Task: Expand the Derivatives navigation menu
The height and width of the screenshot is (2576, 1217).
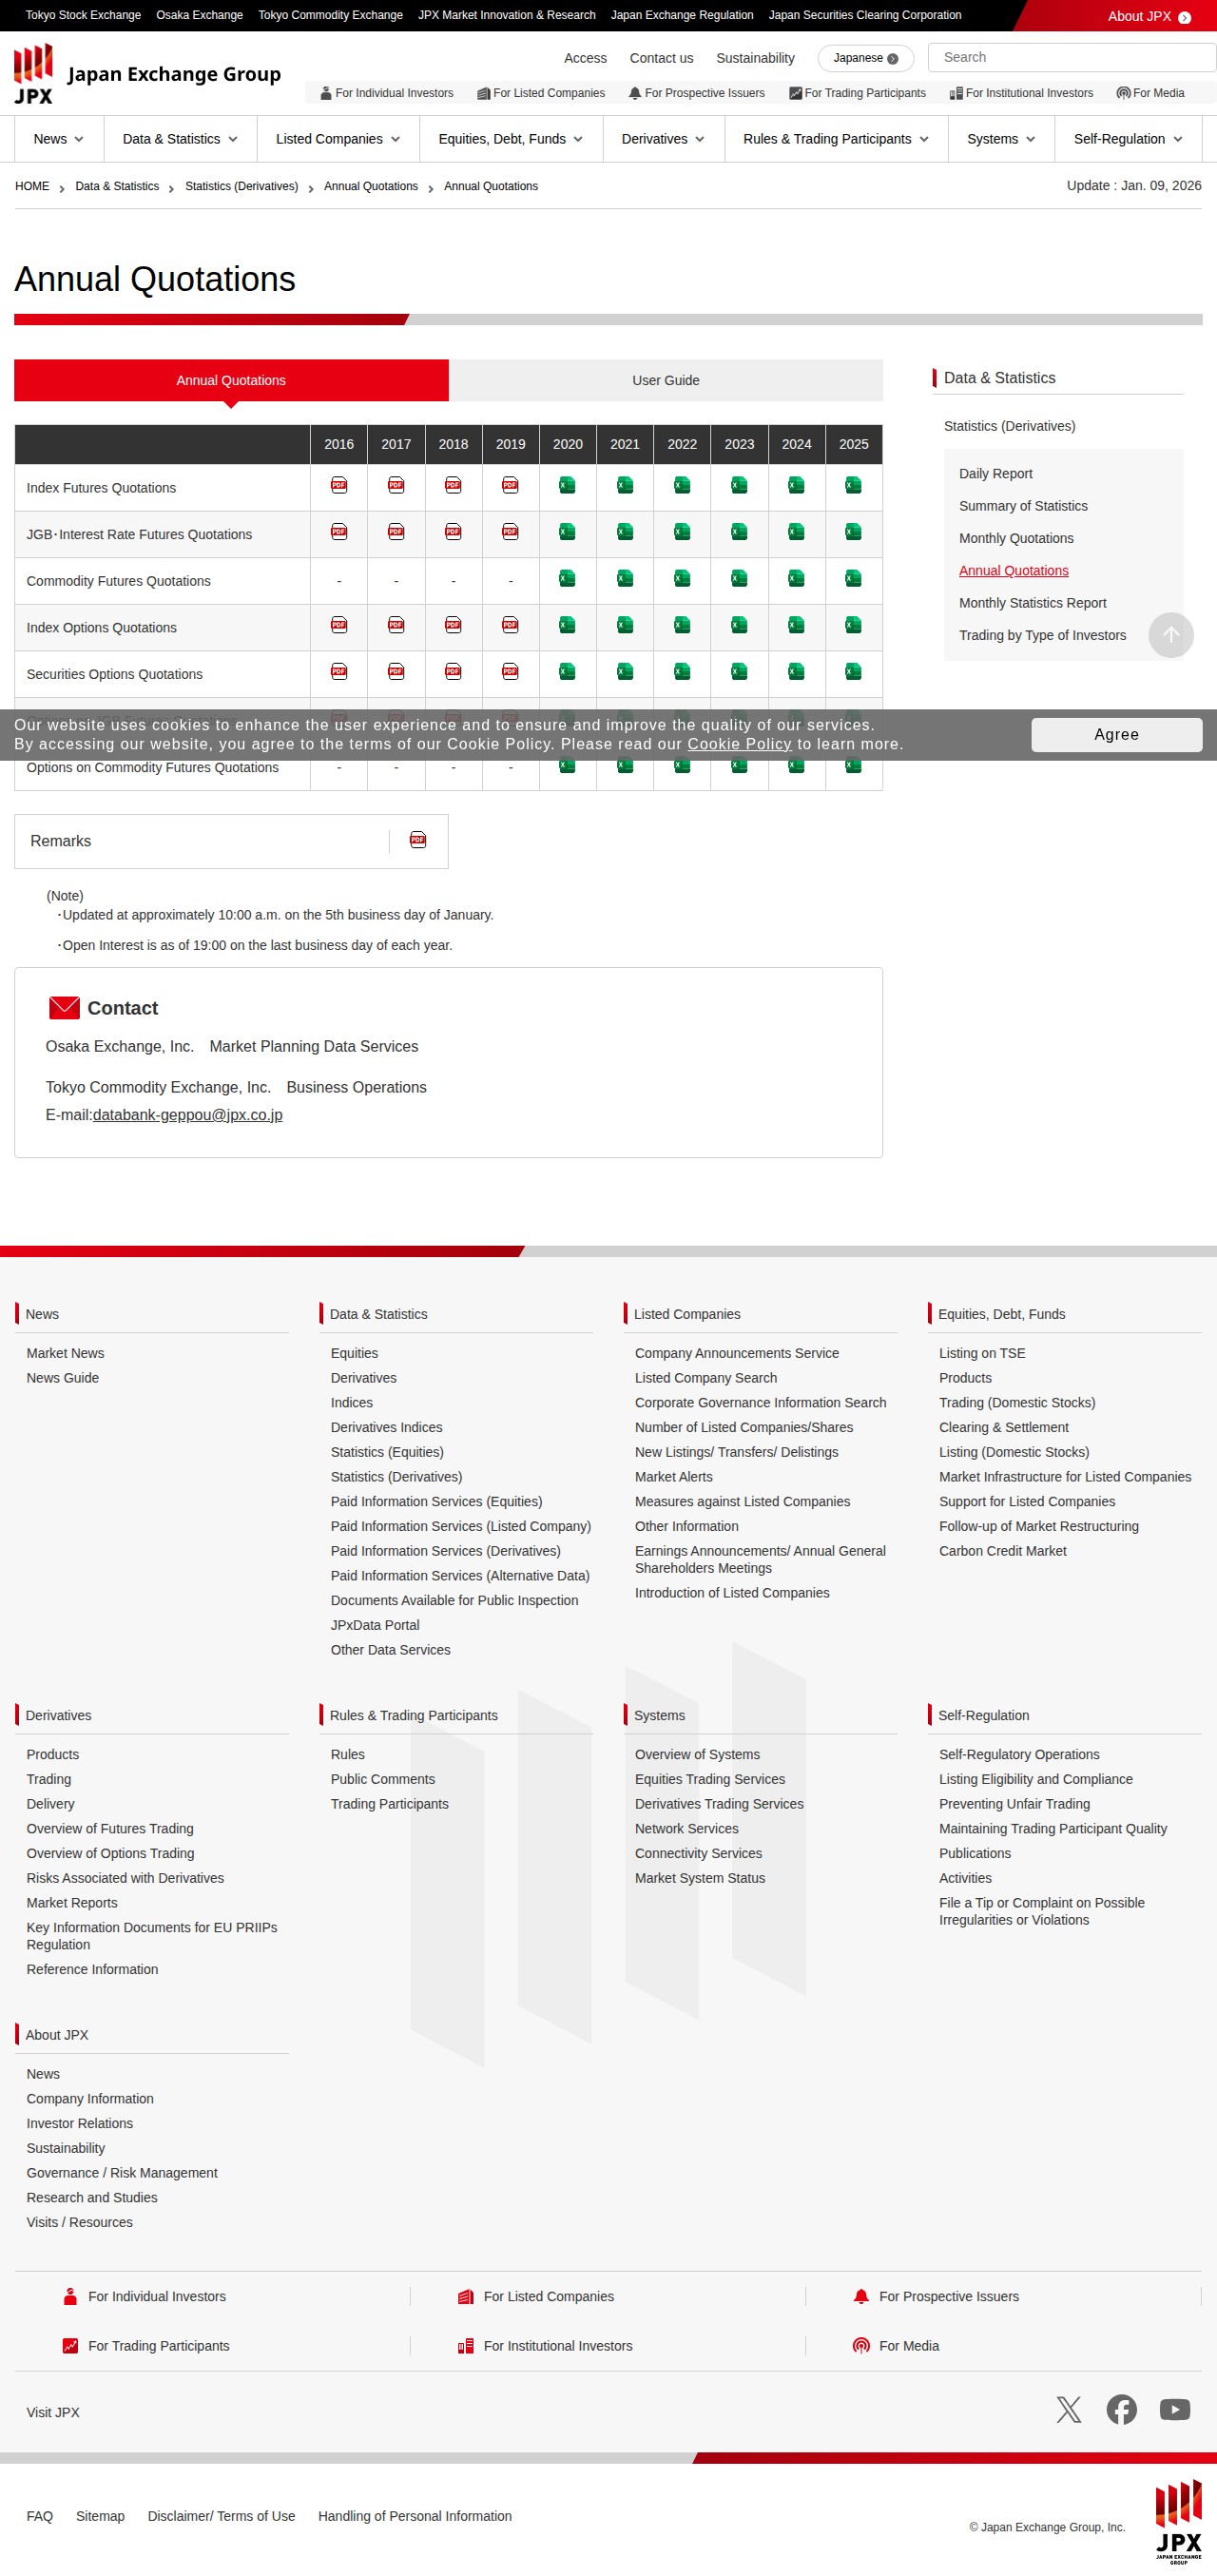Action: (663, 139)
